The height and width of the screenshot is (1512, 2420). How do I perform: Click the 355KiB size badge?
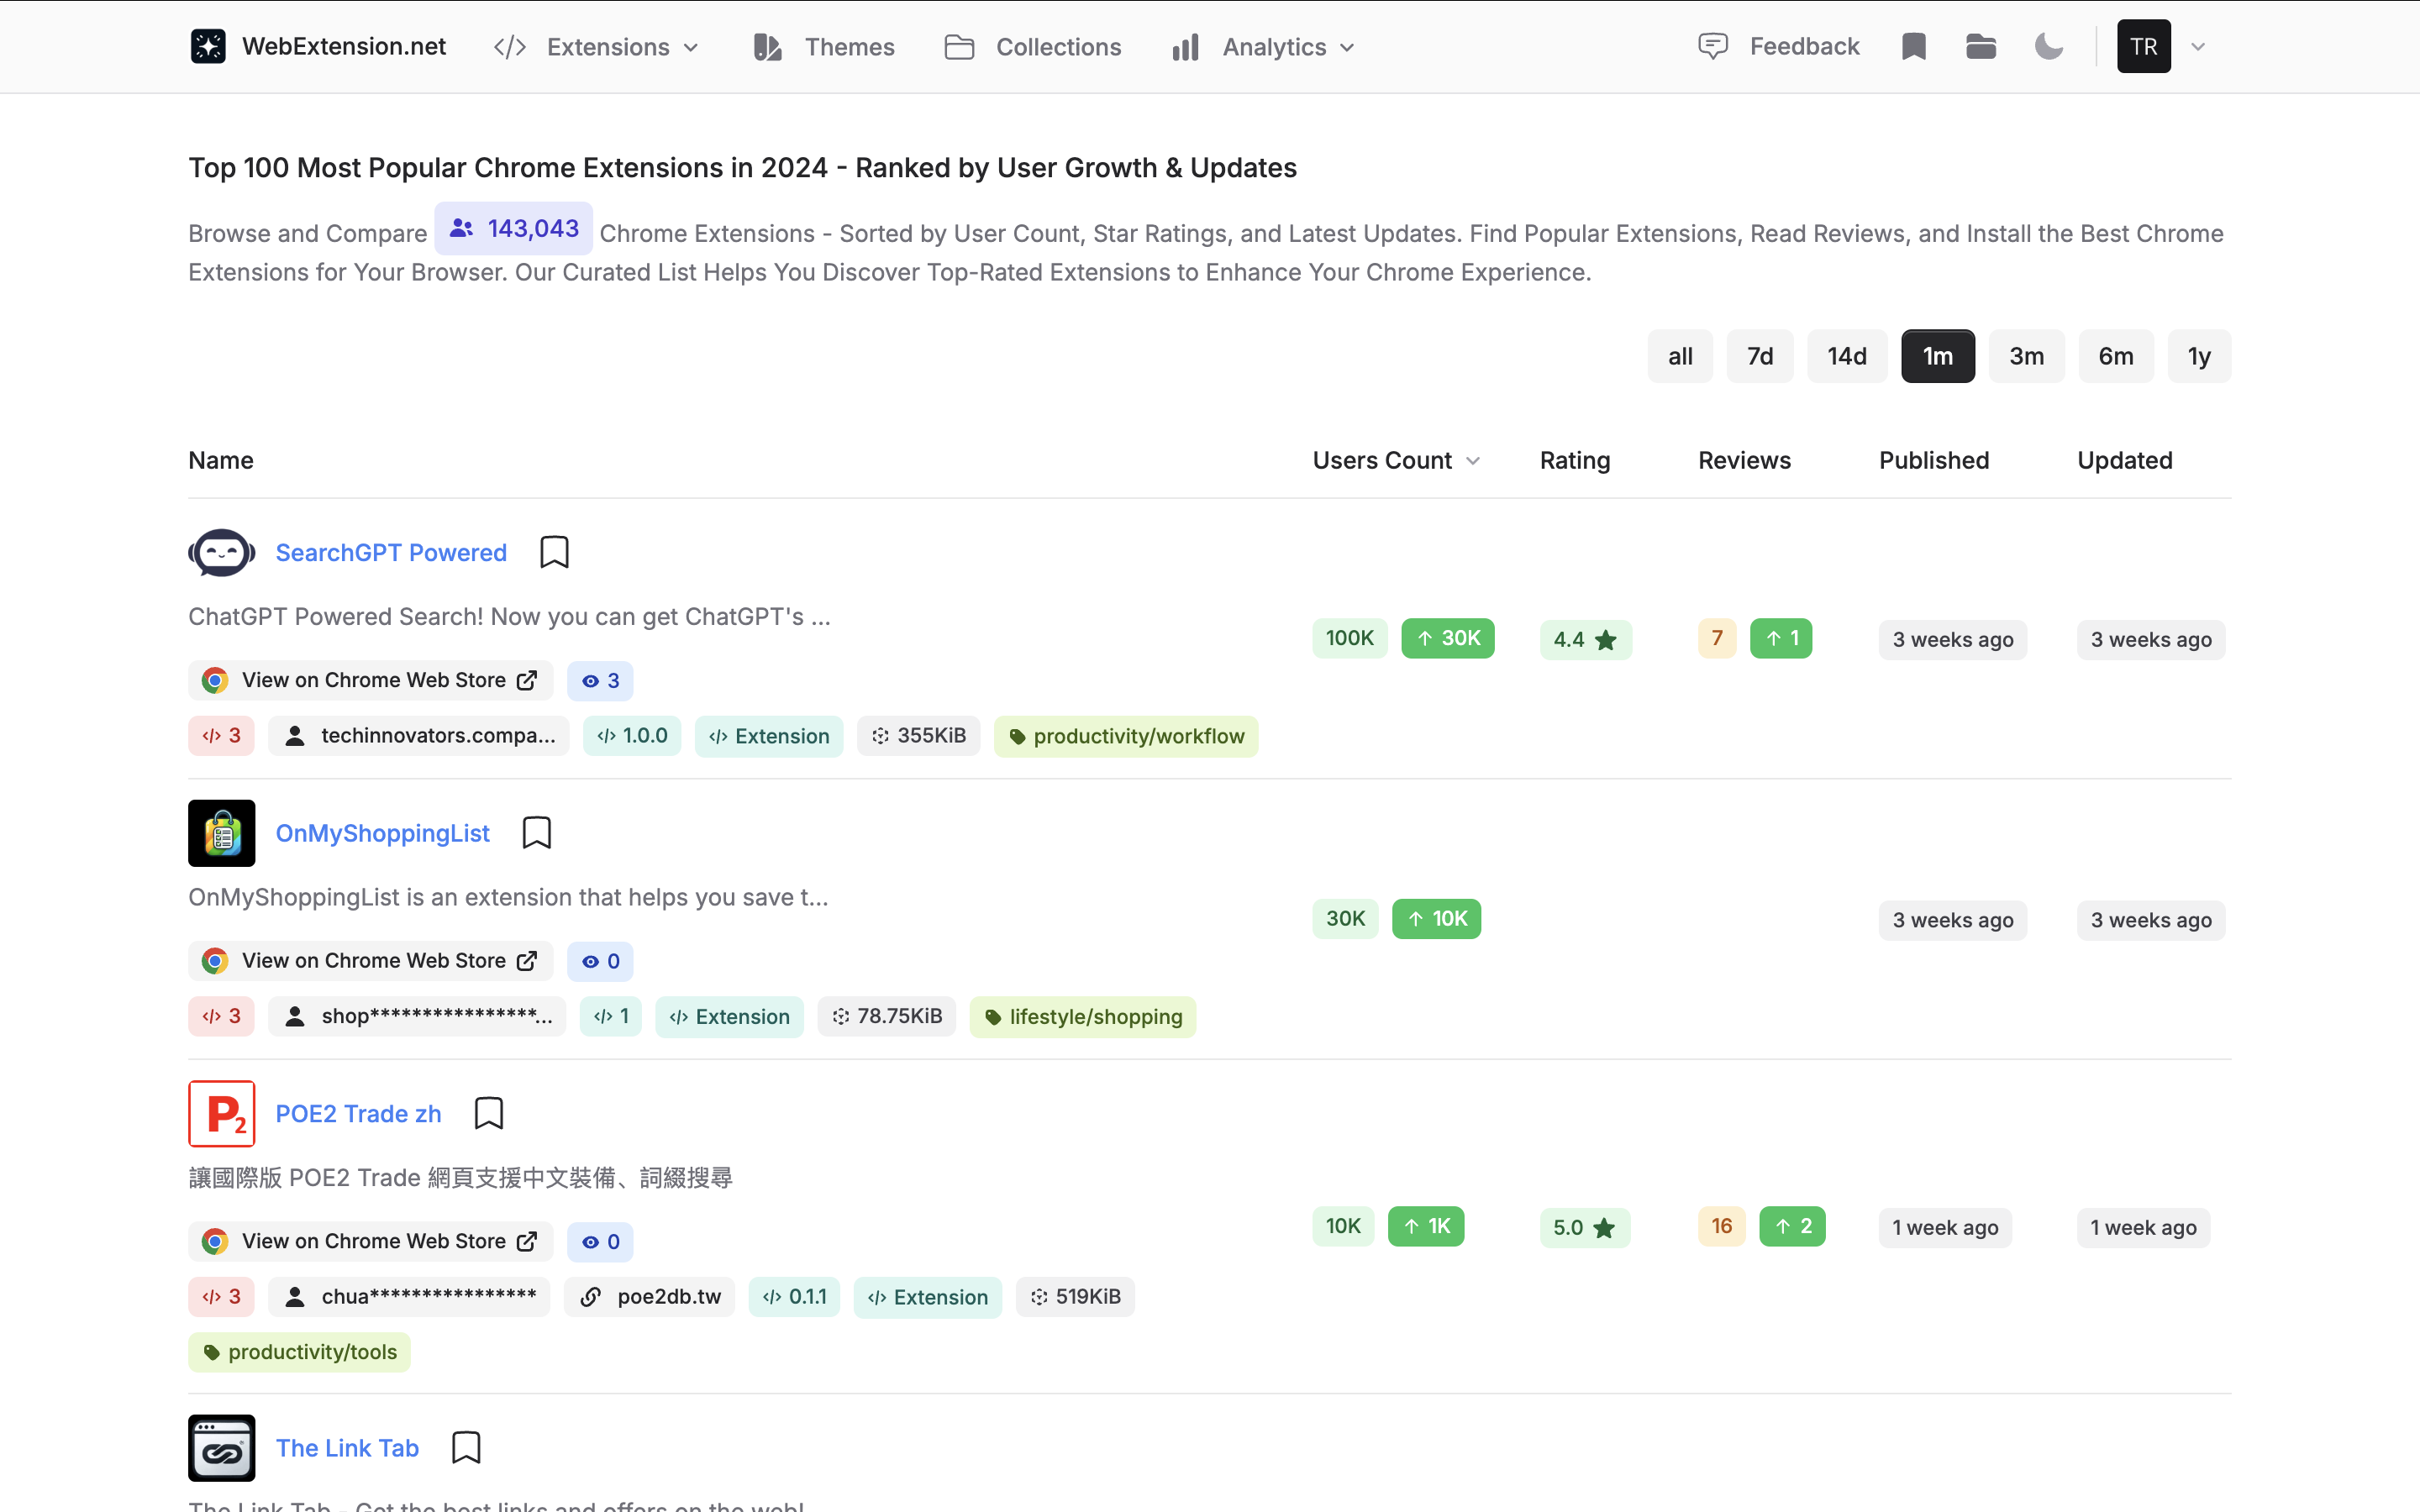pyautogui.click(x=918, y=736)
